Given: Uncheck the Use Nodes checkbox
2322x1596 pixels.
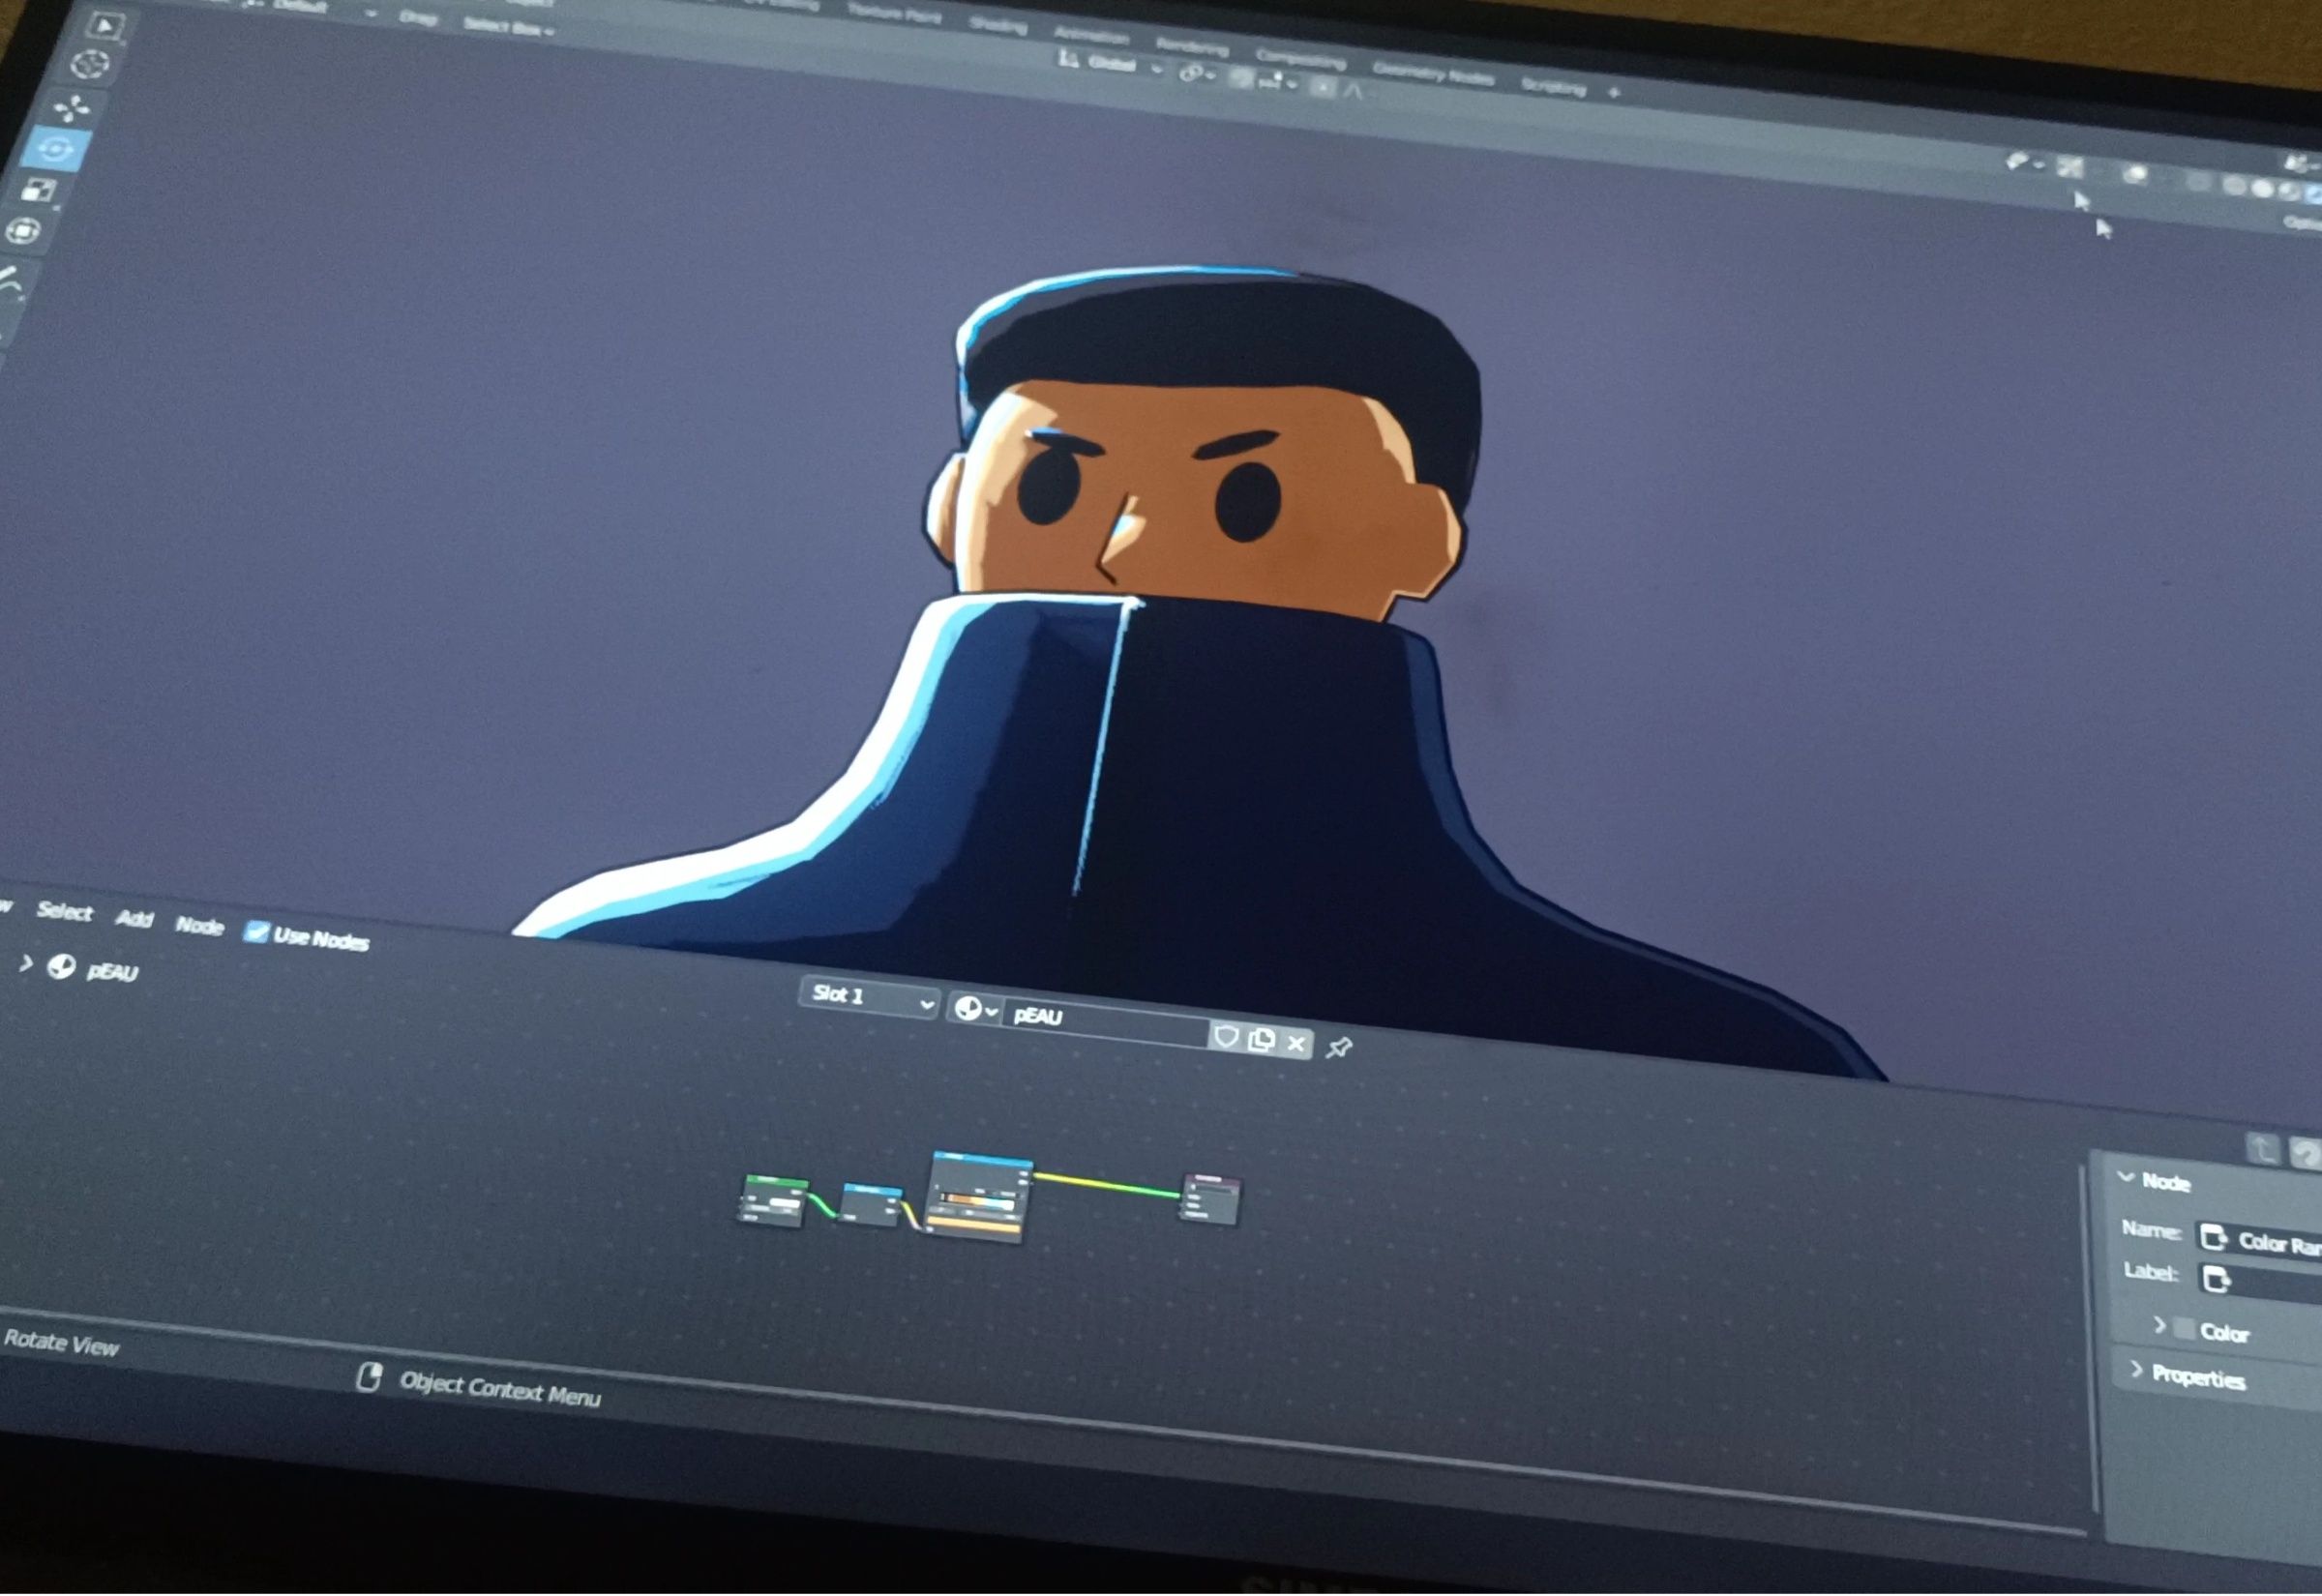Looking at the screenshot, I should (257, 932).
